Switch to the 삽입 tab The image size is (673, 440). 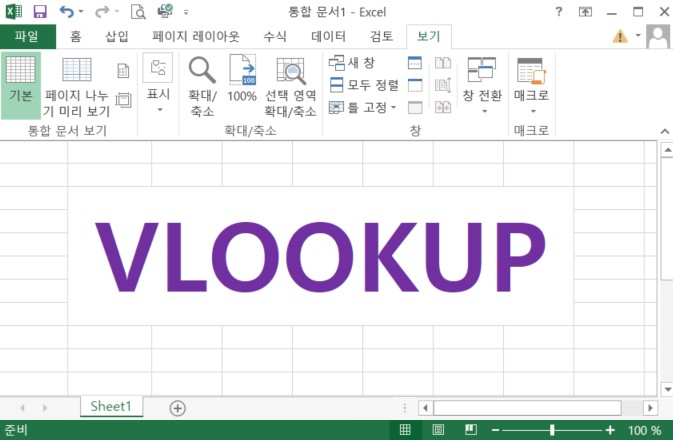117,36
